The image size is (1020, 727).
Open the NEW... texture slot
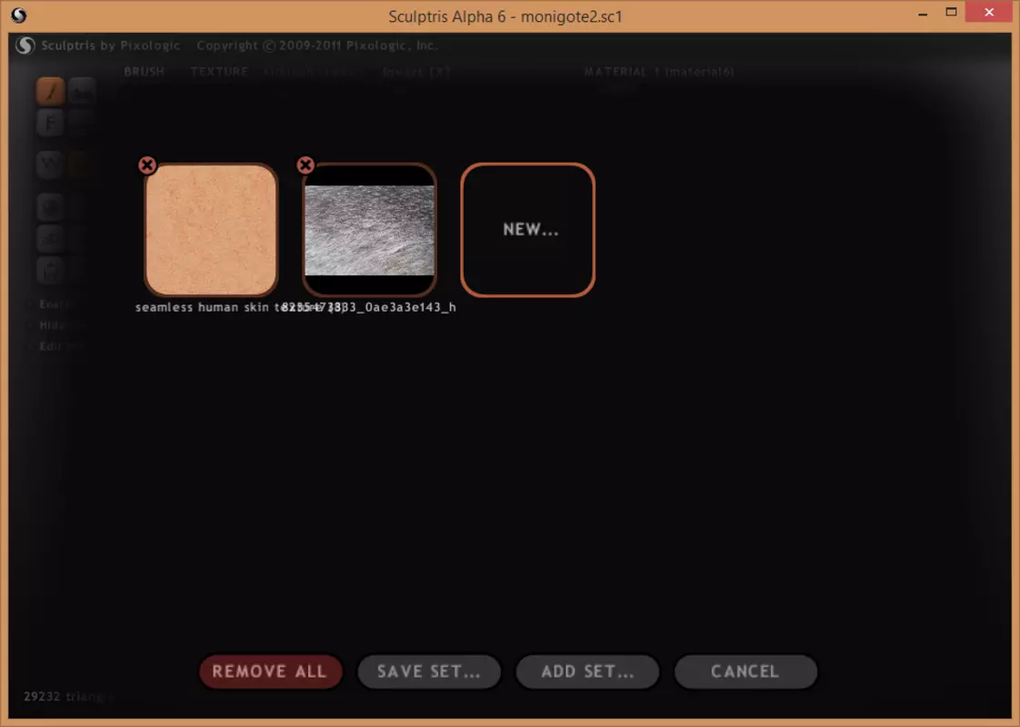tap(528, 228)
